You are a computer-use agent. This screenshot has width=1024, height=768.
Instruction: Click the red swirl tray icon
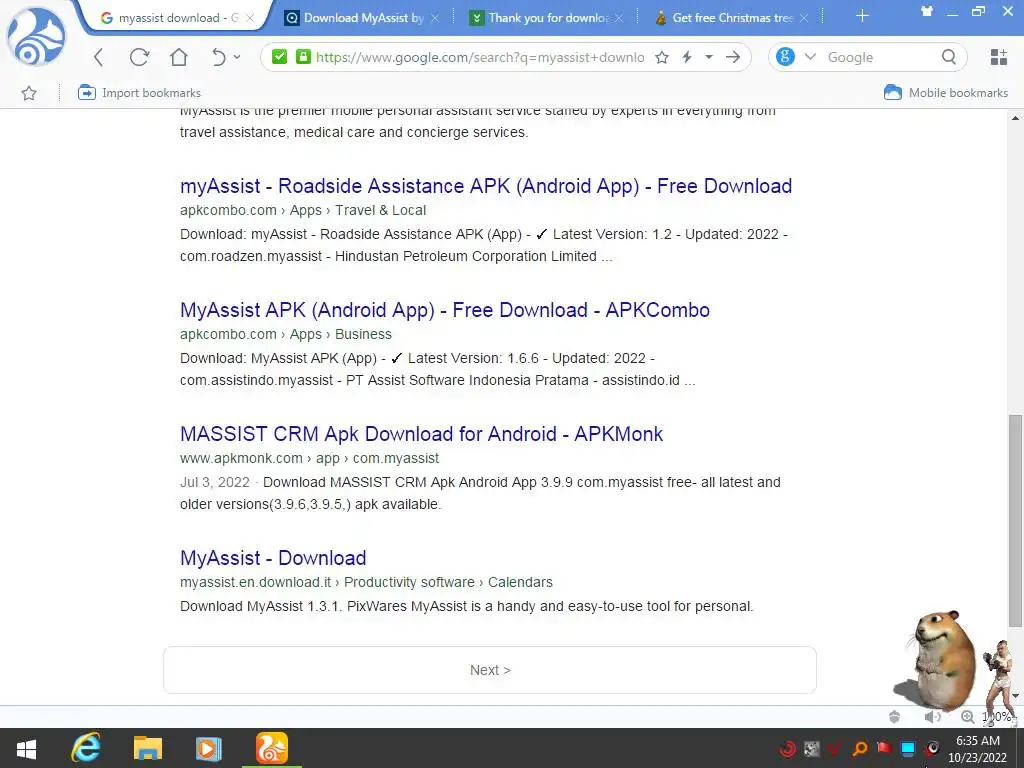788,748
